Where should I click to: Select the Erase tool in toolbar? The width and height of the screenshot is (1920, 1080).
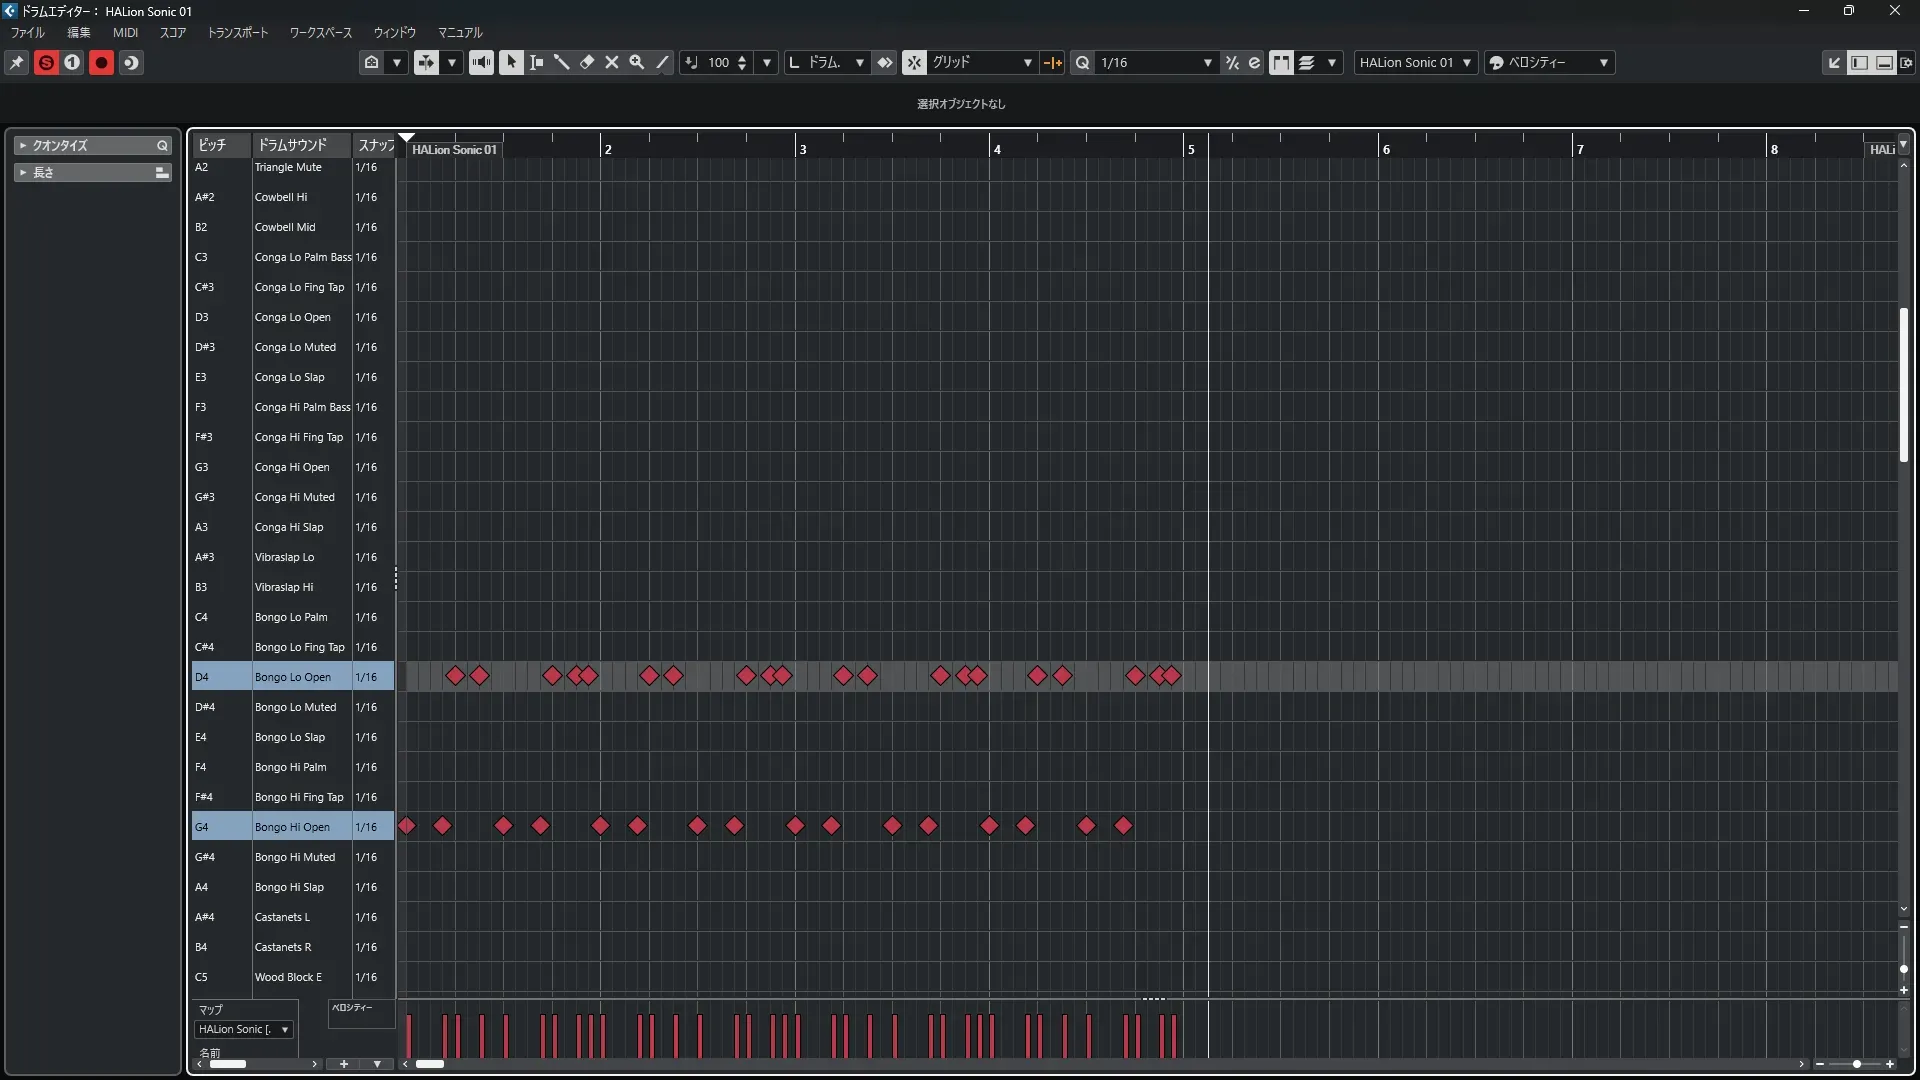coord(587,62)
